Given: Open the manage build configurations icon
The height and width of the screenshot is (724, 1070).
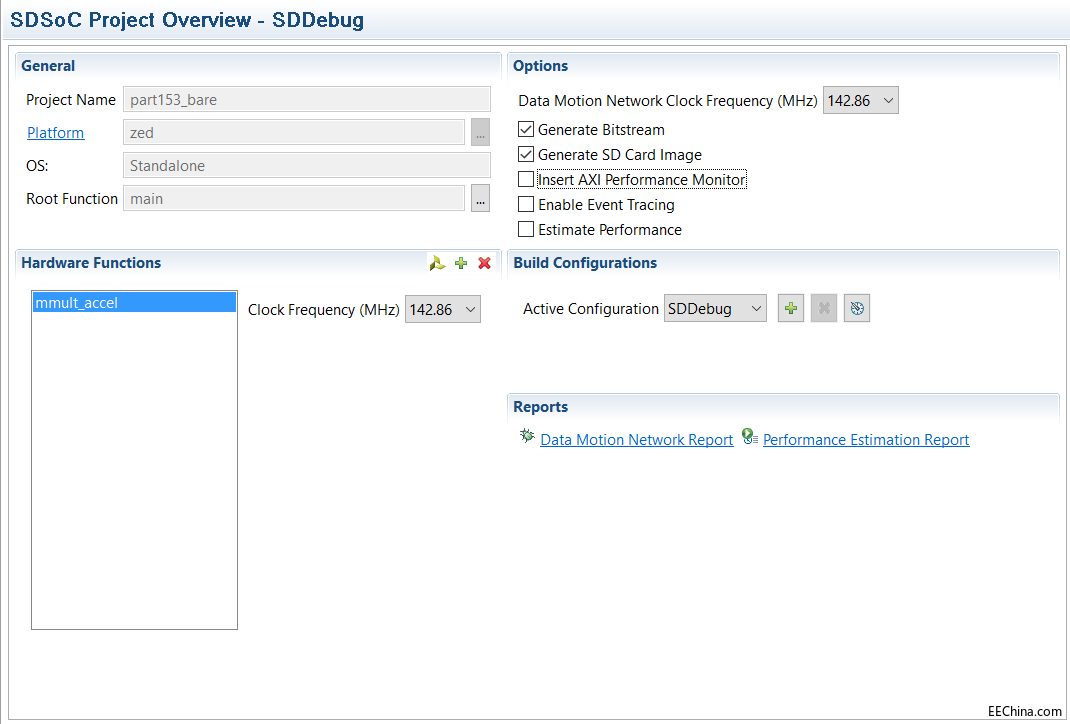Looking at the screenshot, I should 857,309.
